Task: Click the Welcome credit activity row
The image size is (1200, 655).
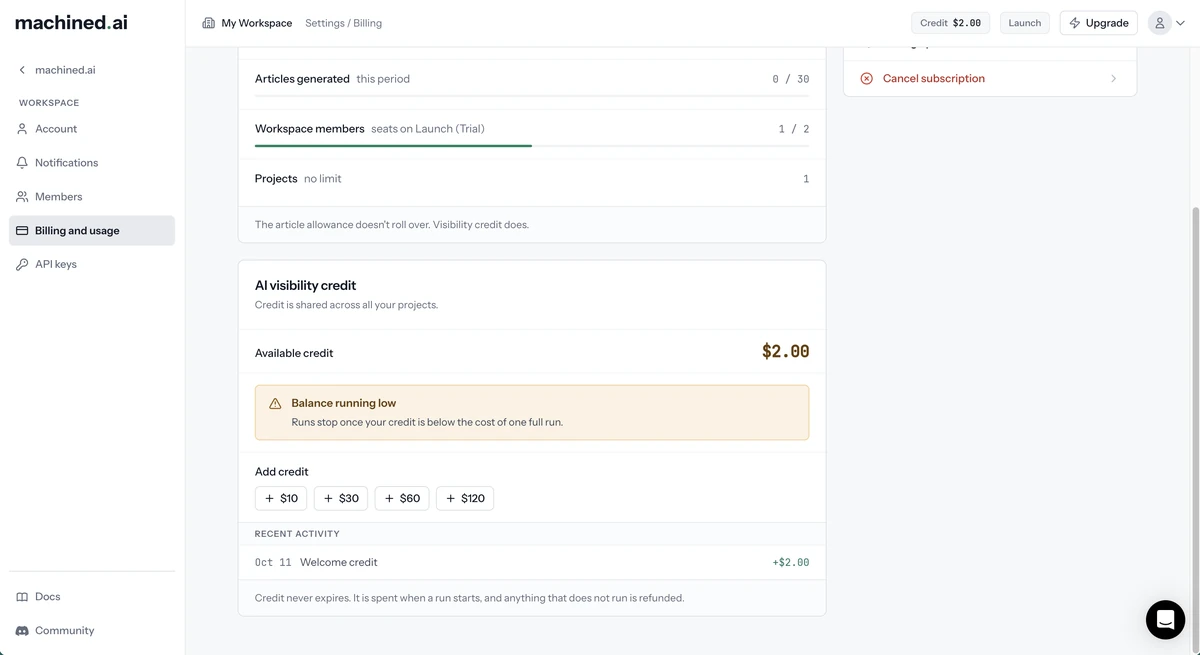Action: coord(532,562)
